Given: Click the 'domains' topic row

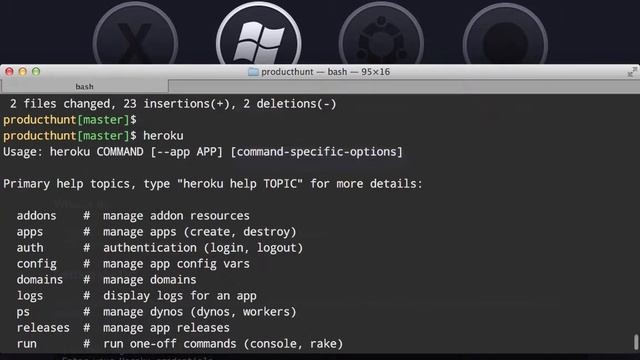Looking at the screenshot, I should [107, 280].
